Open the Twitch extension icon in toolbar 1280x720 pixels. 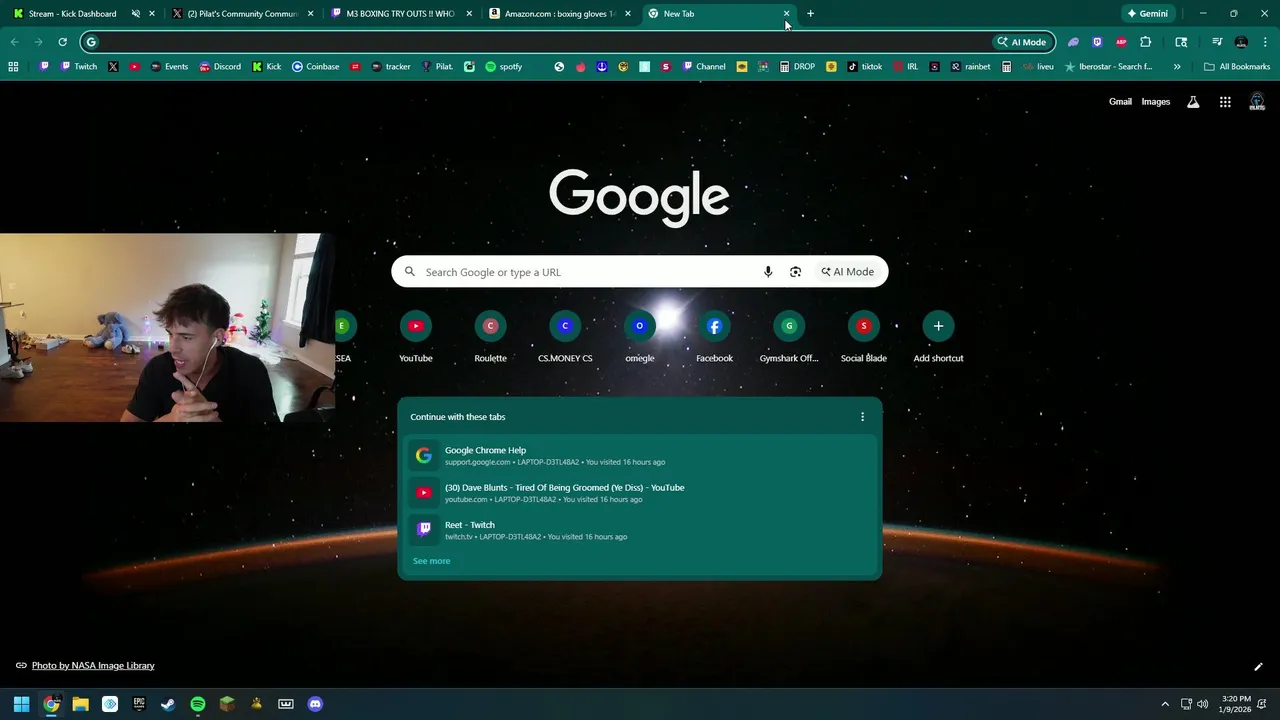1097,42
